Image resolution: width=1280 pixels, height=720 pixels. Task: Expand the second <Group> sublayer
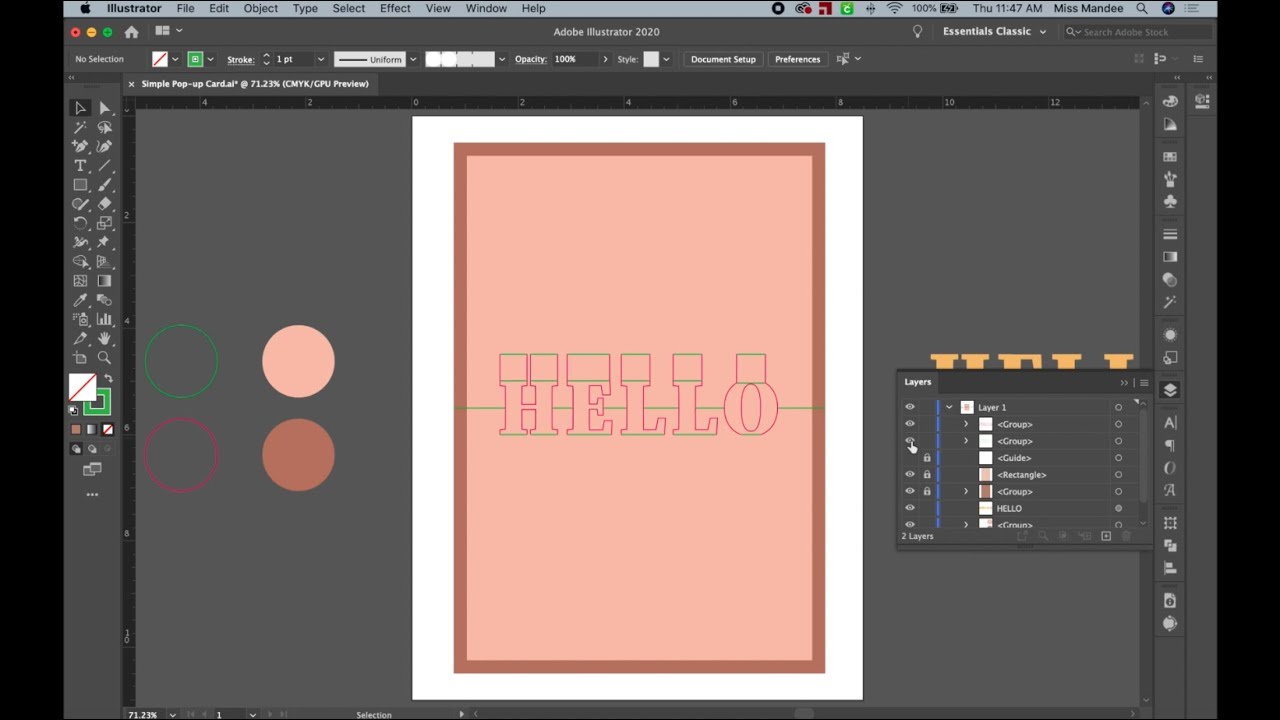click(966, 441)
